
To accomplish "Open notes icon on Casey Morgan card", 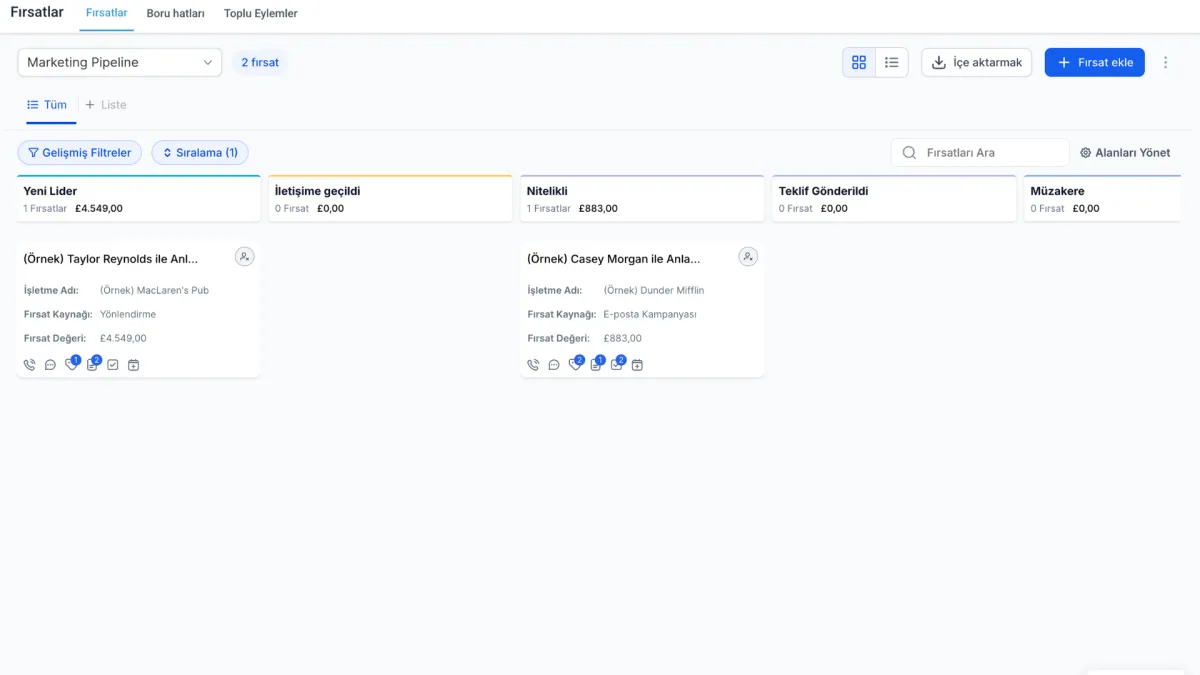I will click(x=596, y=365).
